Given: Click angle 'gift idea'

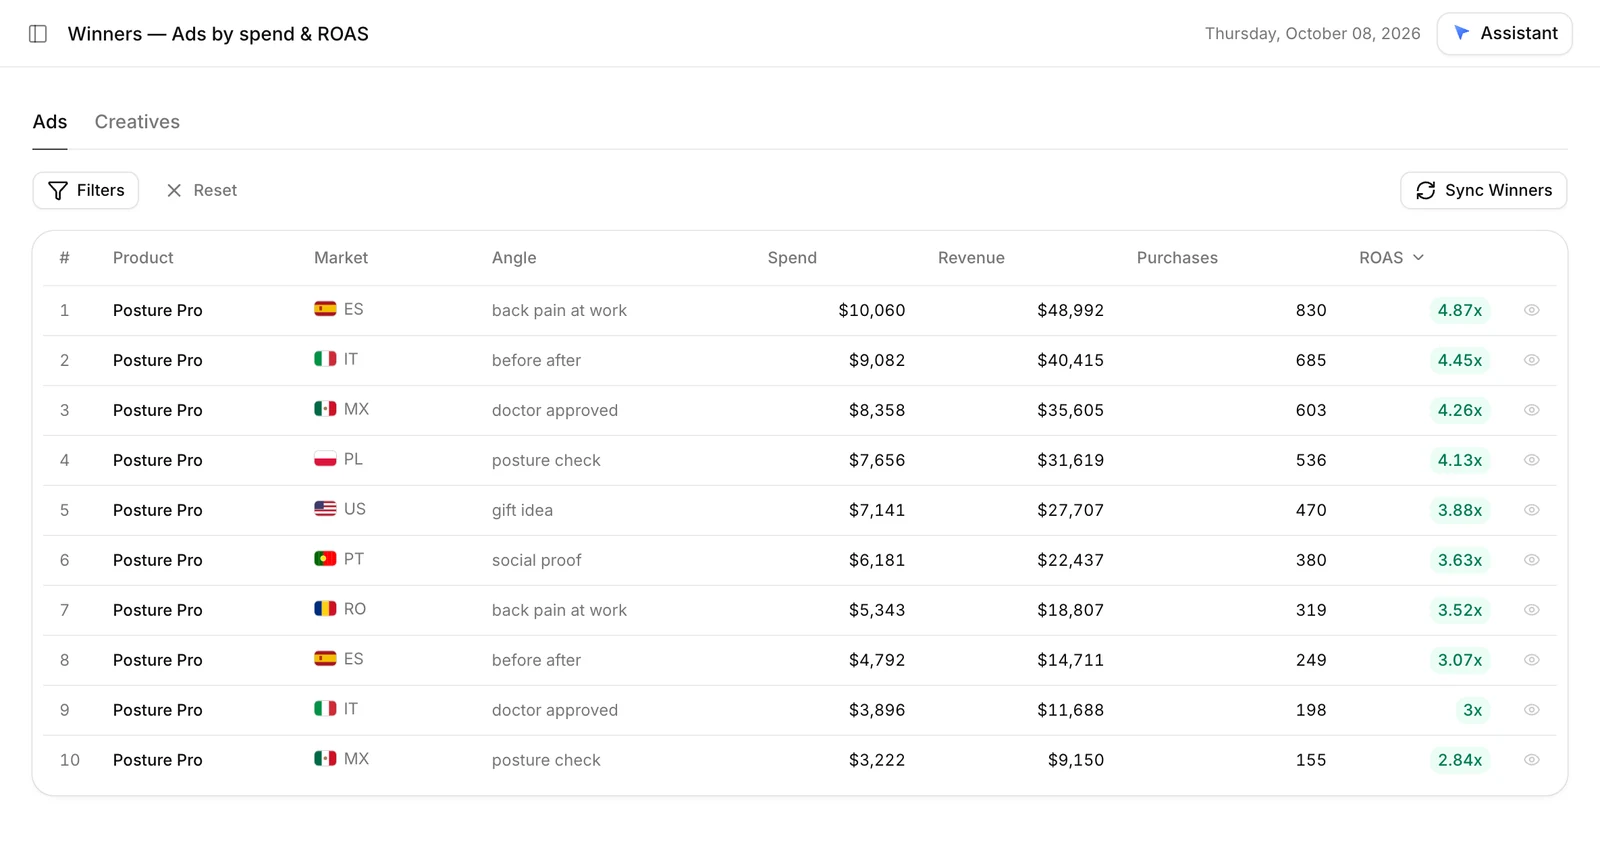Looking at the screenshot, I should 522,510.
